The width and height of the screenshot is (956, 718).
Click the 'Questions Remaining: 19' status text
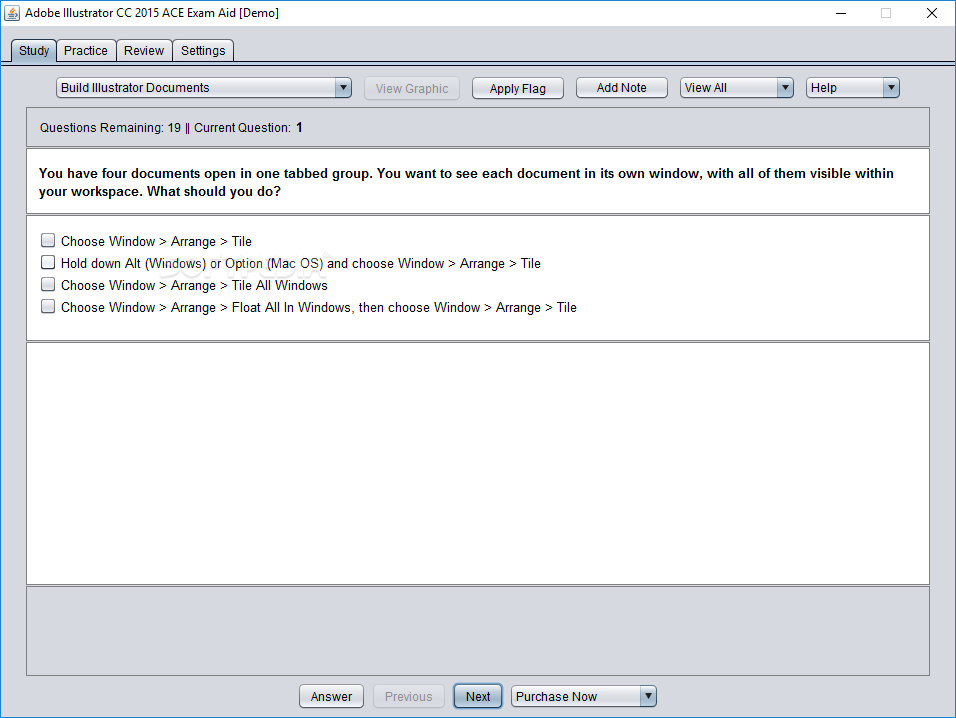pos(110,127)
